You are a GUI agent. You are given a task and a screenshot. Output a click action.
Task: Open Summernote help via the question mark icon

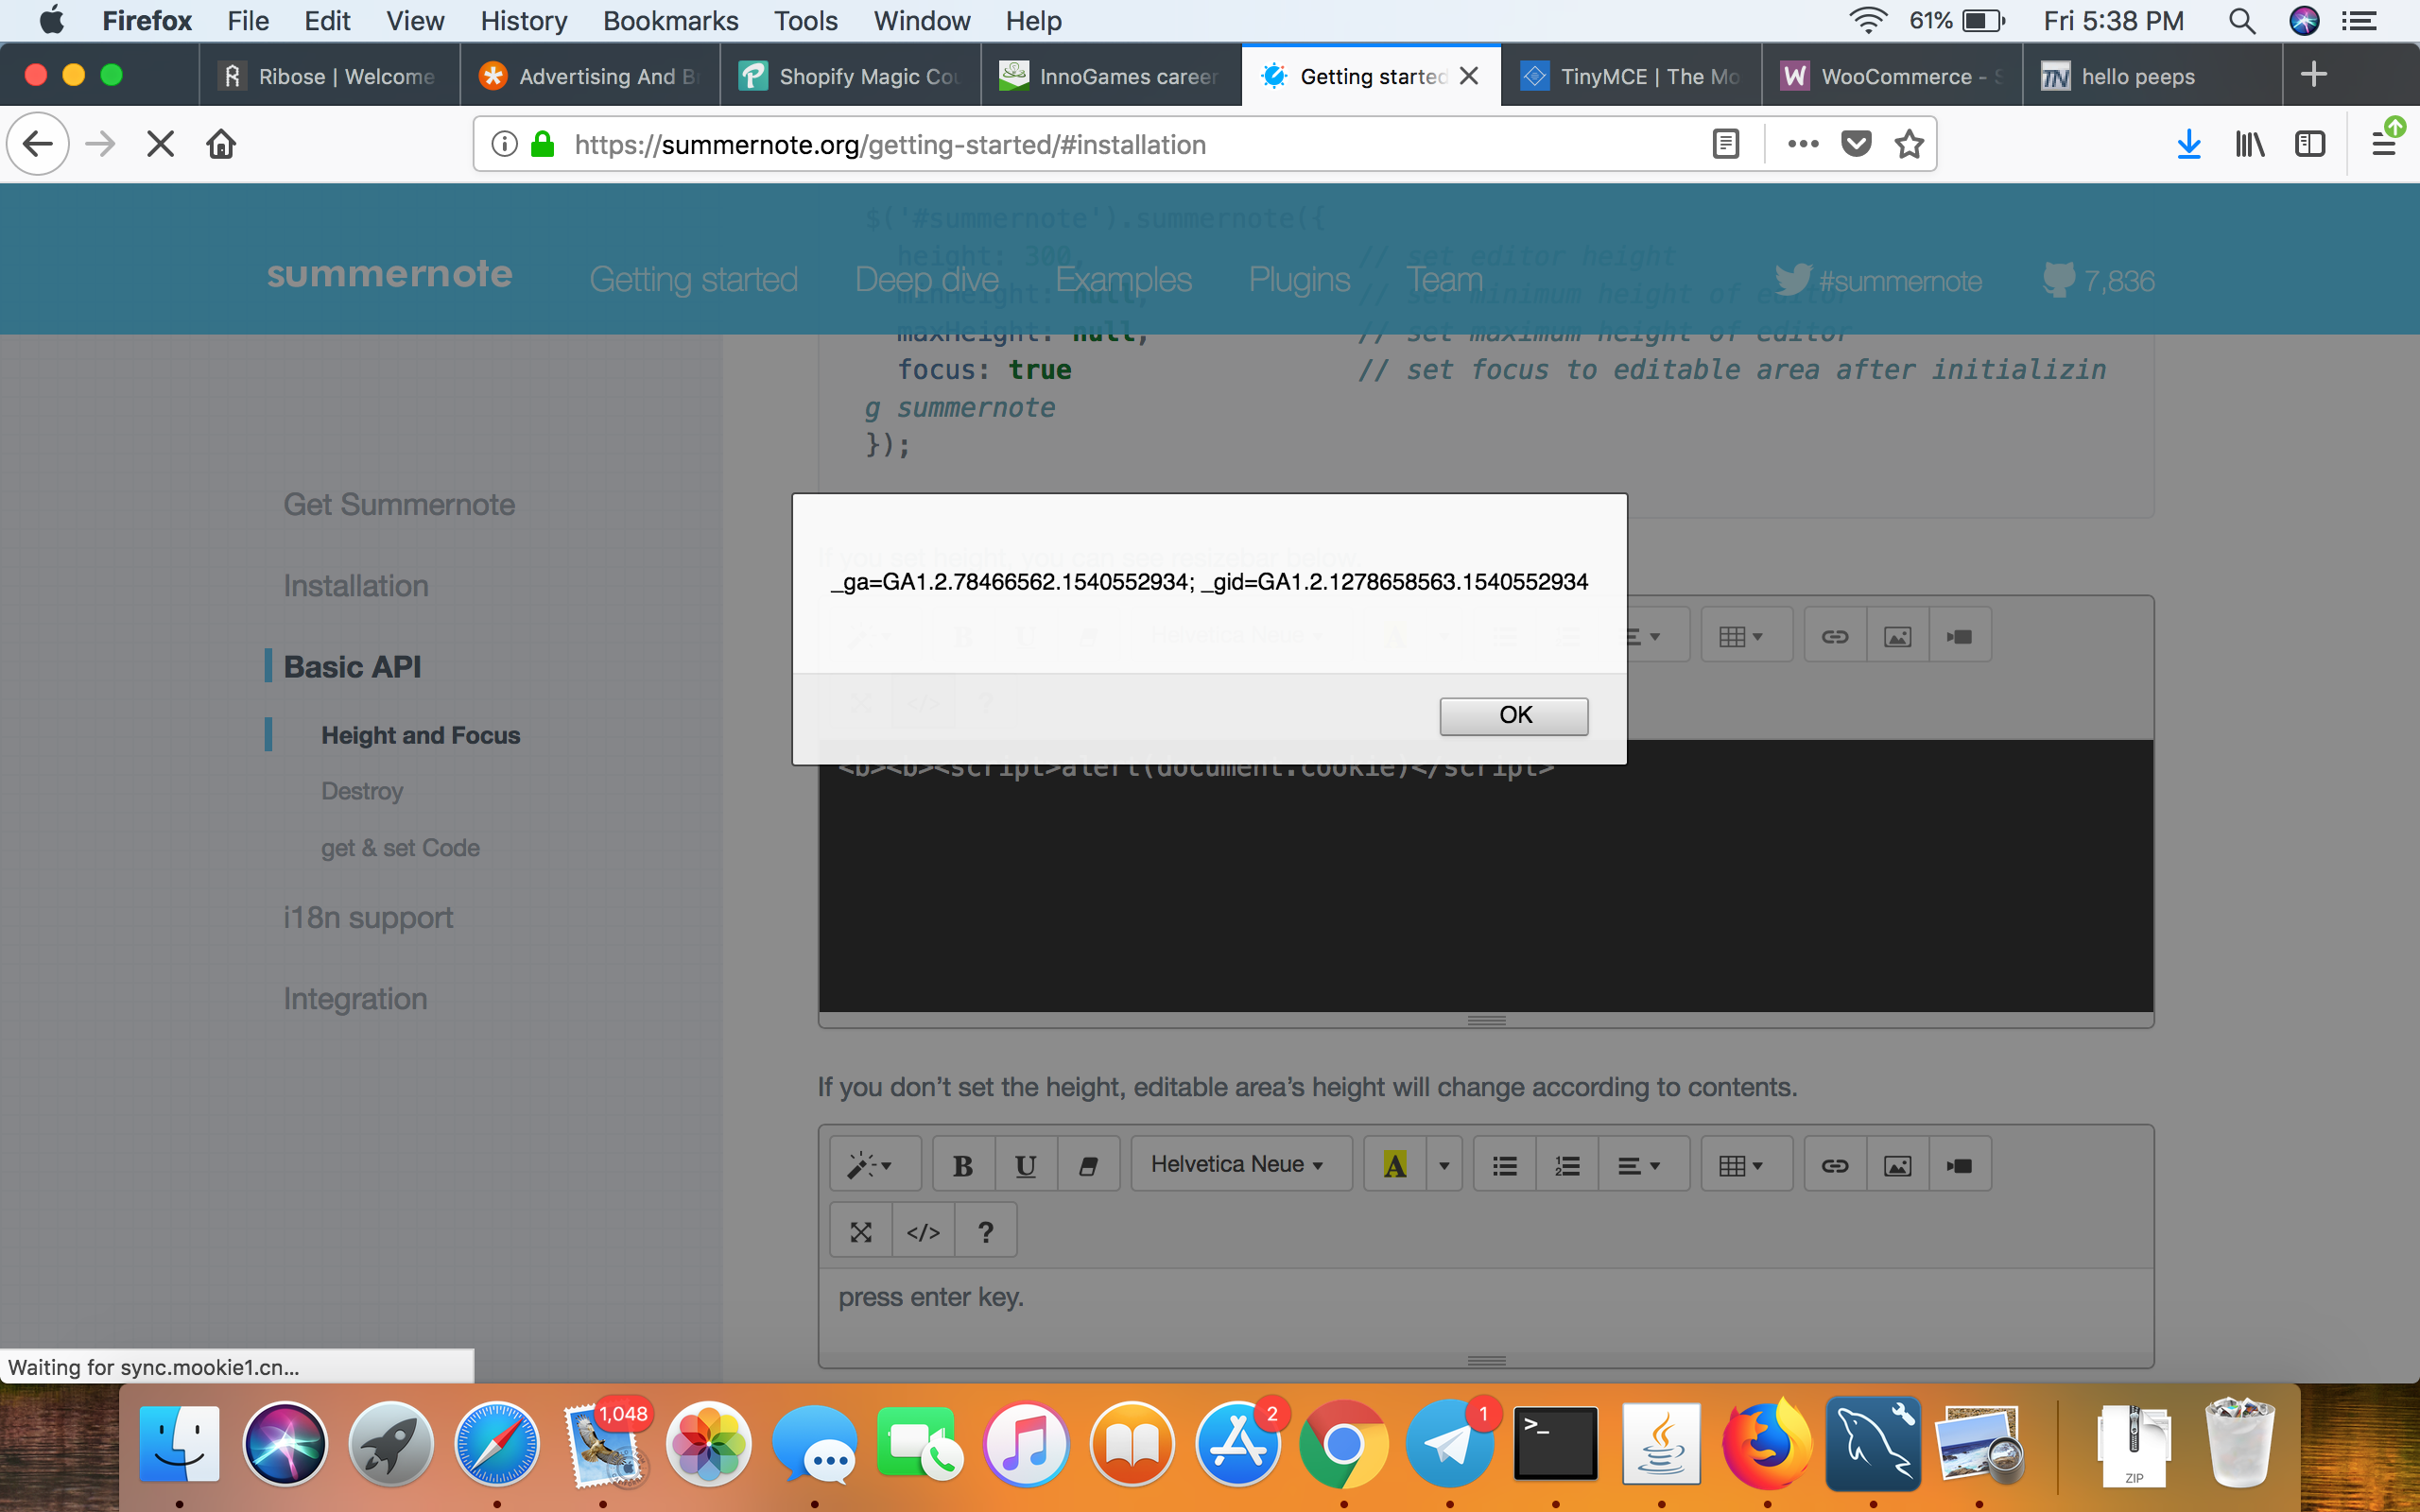coord(986,1230)
